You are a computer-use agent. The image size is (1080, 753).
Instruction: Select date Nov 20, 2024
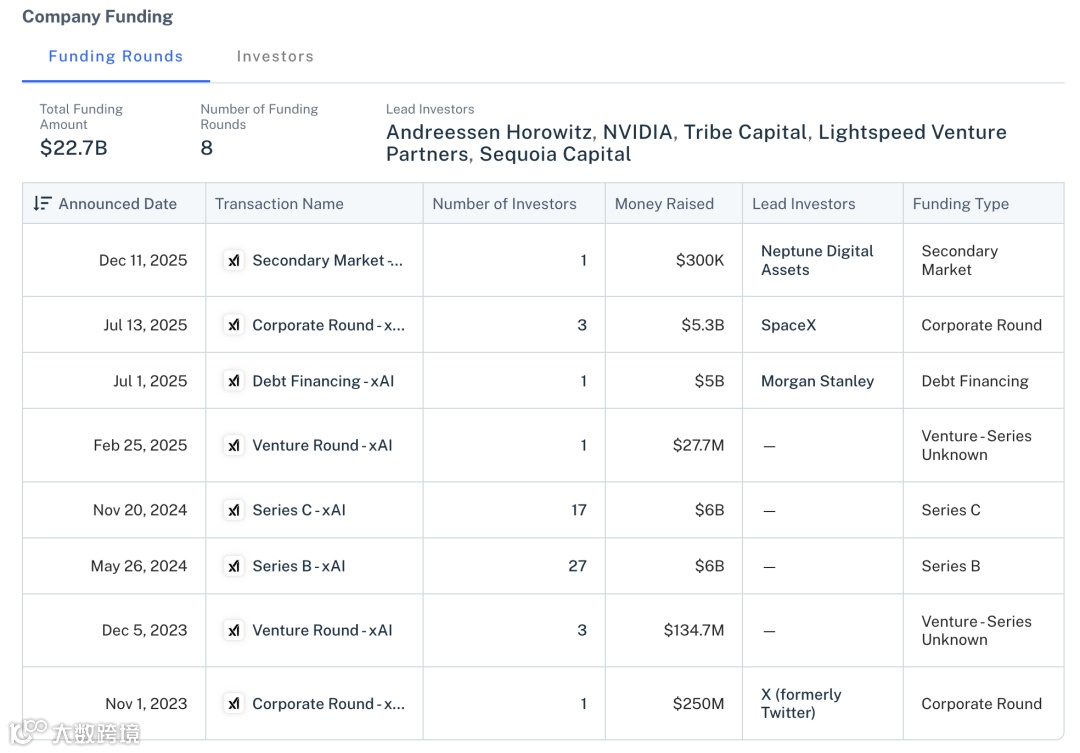(x=140, y=510)
